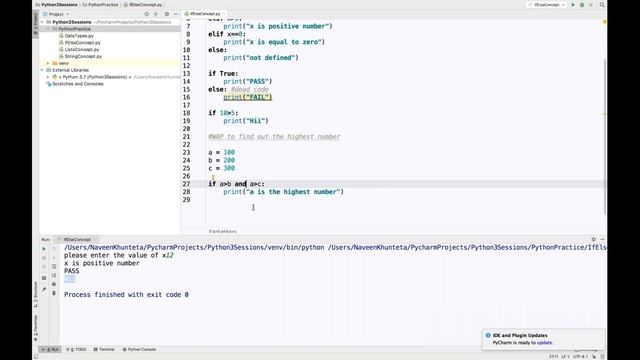The width and height of the screenshot is (640, 360).
Task: Select DataTypes.py in the project tree
Action: coord(79,36)
